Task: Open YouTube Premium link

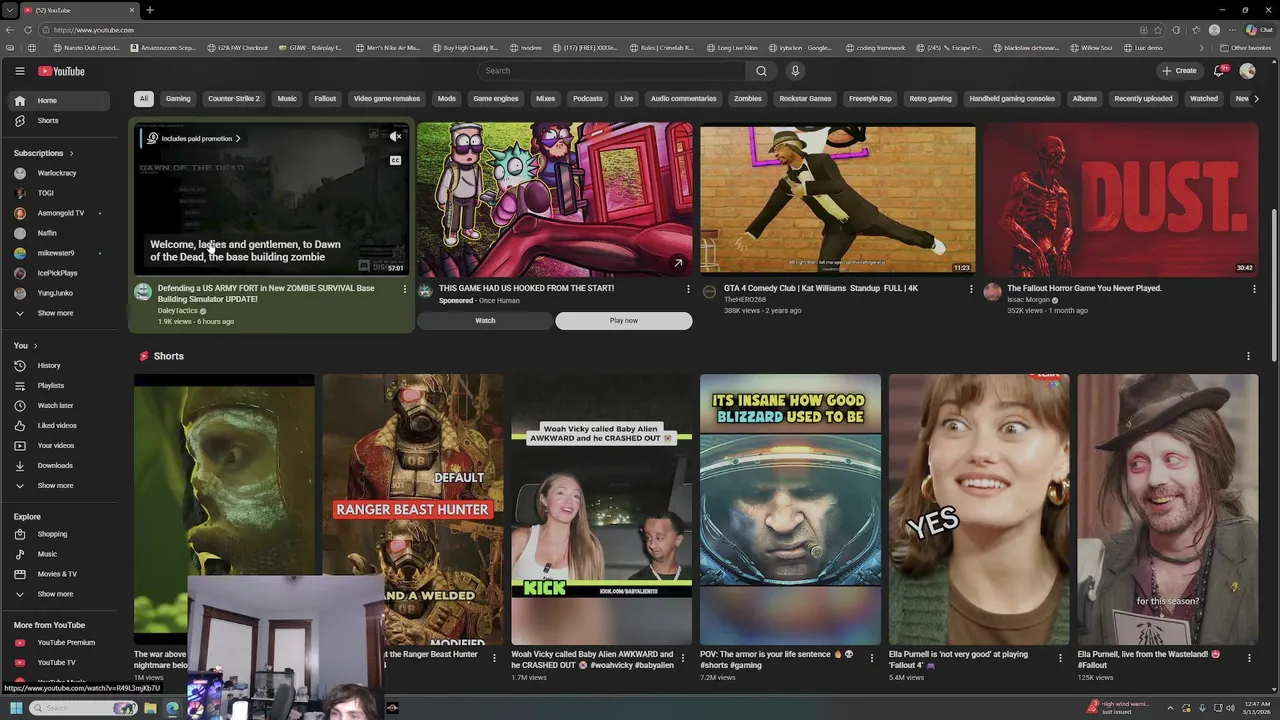Action: (x=60, y=642)
